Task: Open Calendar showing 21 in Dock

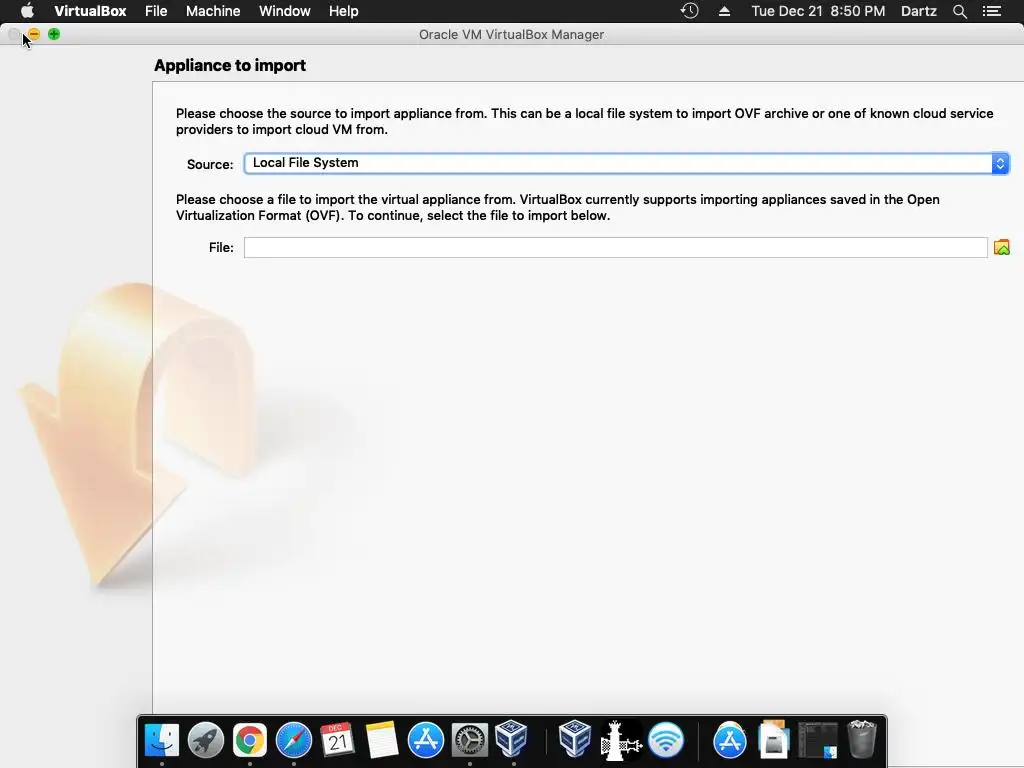Action: pyautogui.click(x=338, y=740)
